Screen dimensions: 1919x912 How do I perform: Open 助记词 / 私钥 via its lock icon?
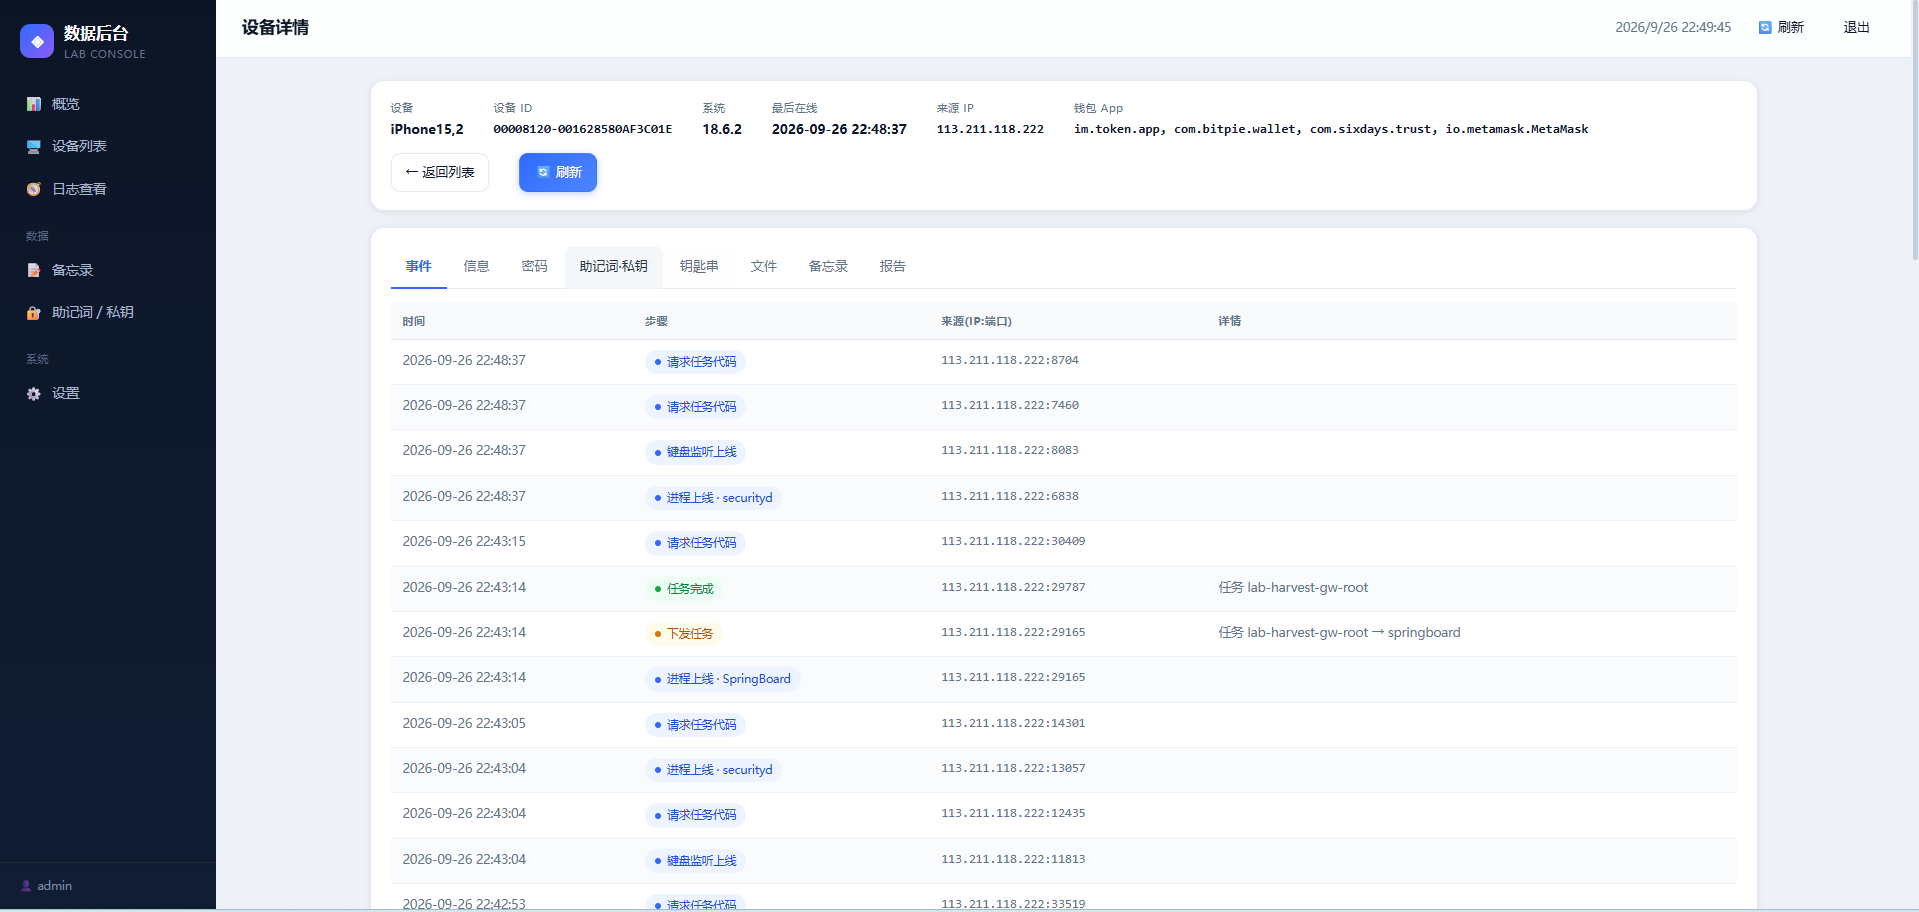click(x=34, y=313)
